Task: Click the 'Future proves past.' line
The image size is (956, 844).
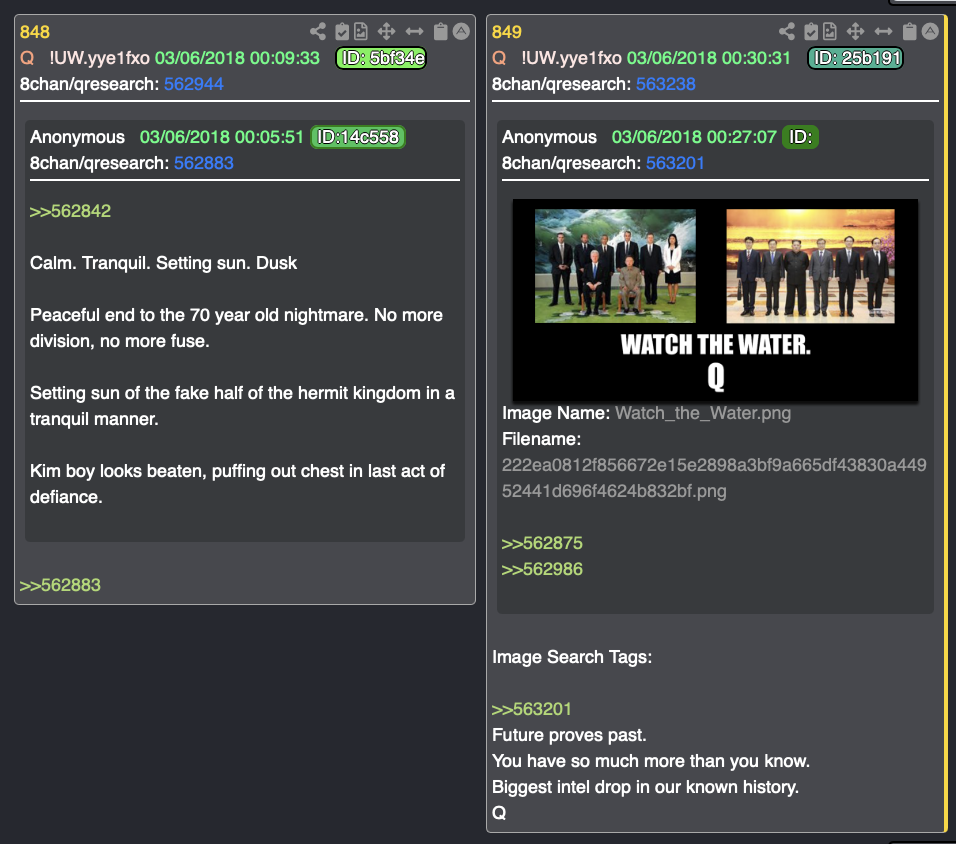Action: click(x=569, y=735)
